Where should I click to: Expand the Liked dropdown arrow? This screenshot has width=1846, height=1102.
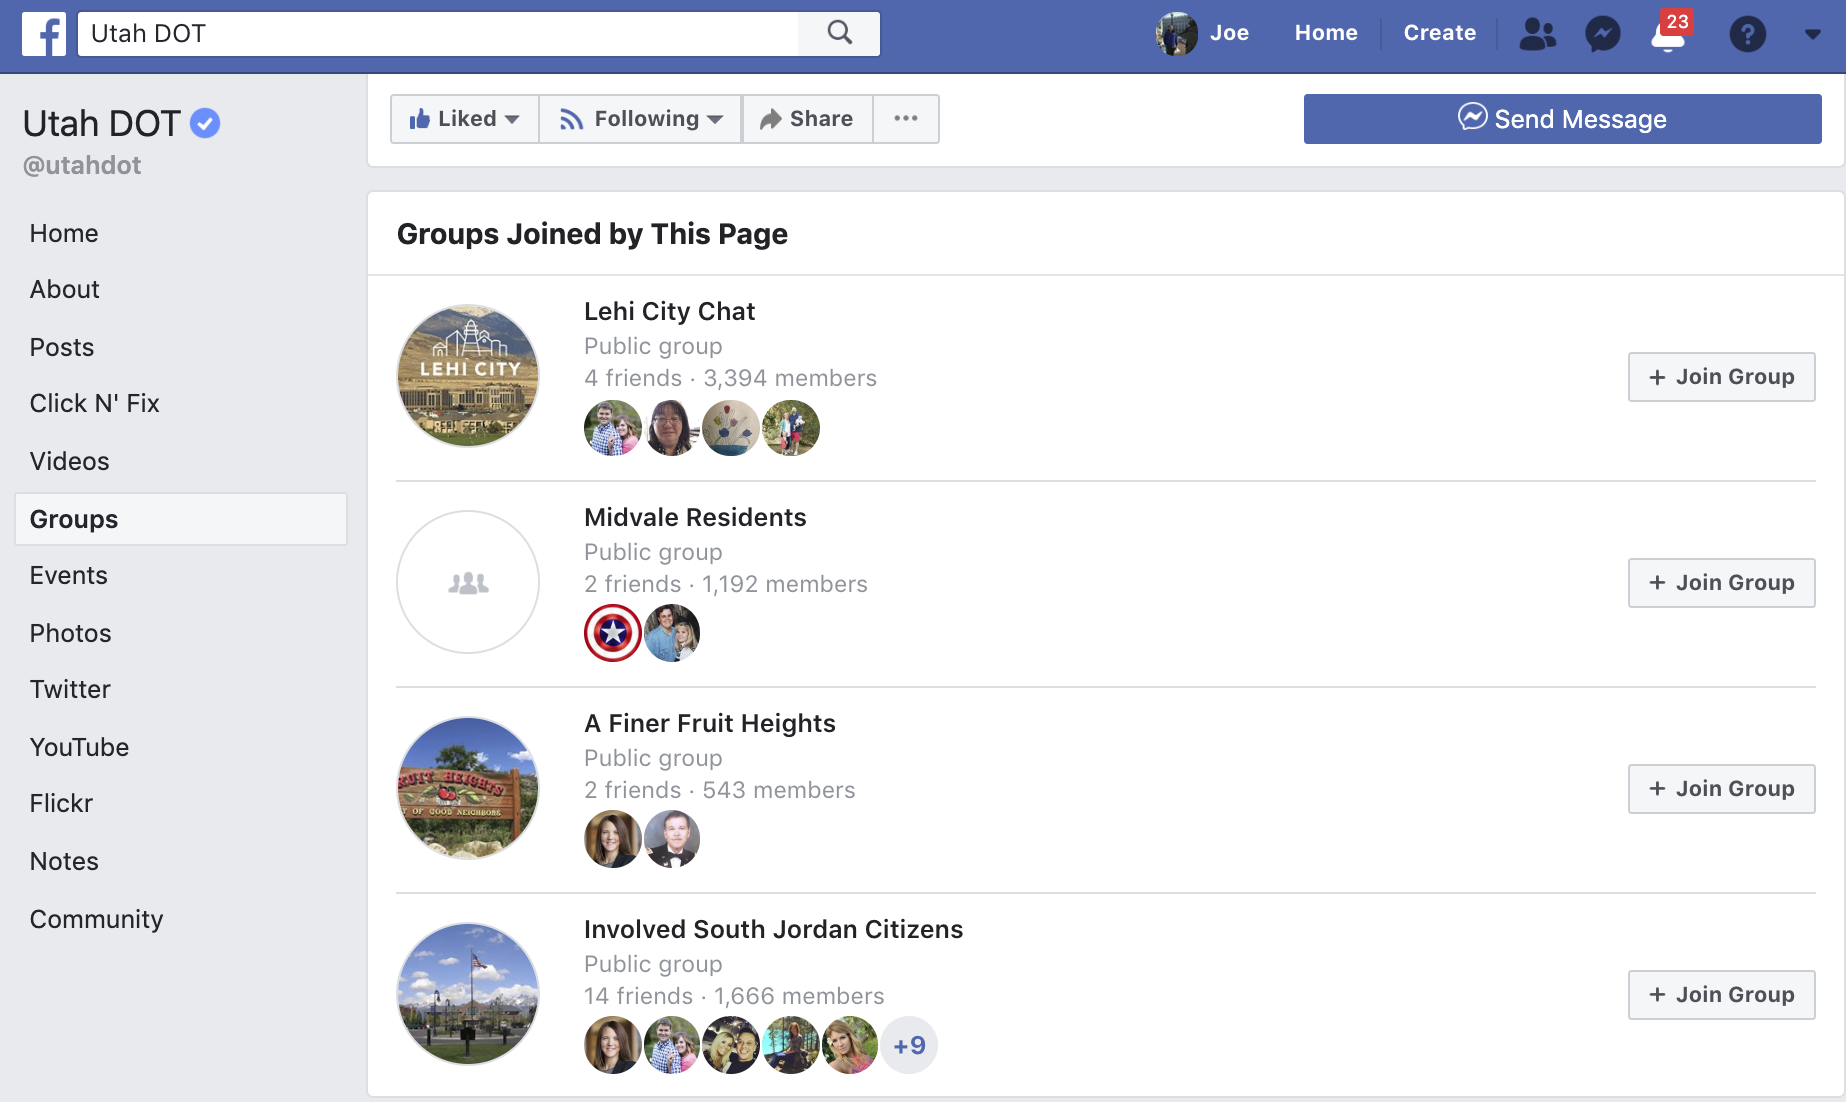pyautogui.click(x=512, y=120)
